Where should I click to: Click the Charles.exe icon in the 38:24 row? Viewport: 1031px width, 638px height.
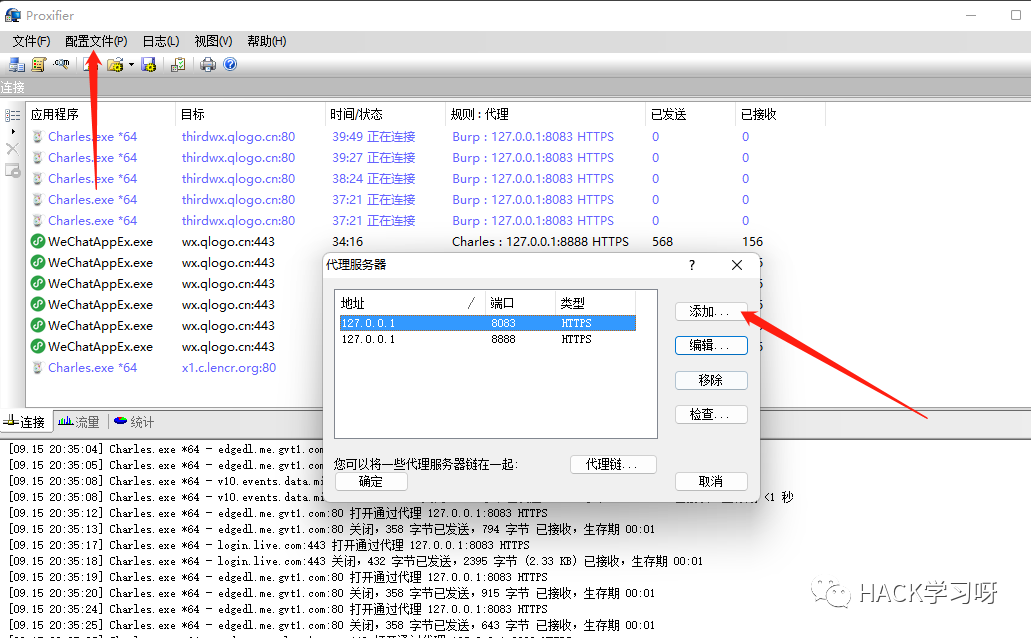pyautogui.click(x=37, y=179)
